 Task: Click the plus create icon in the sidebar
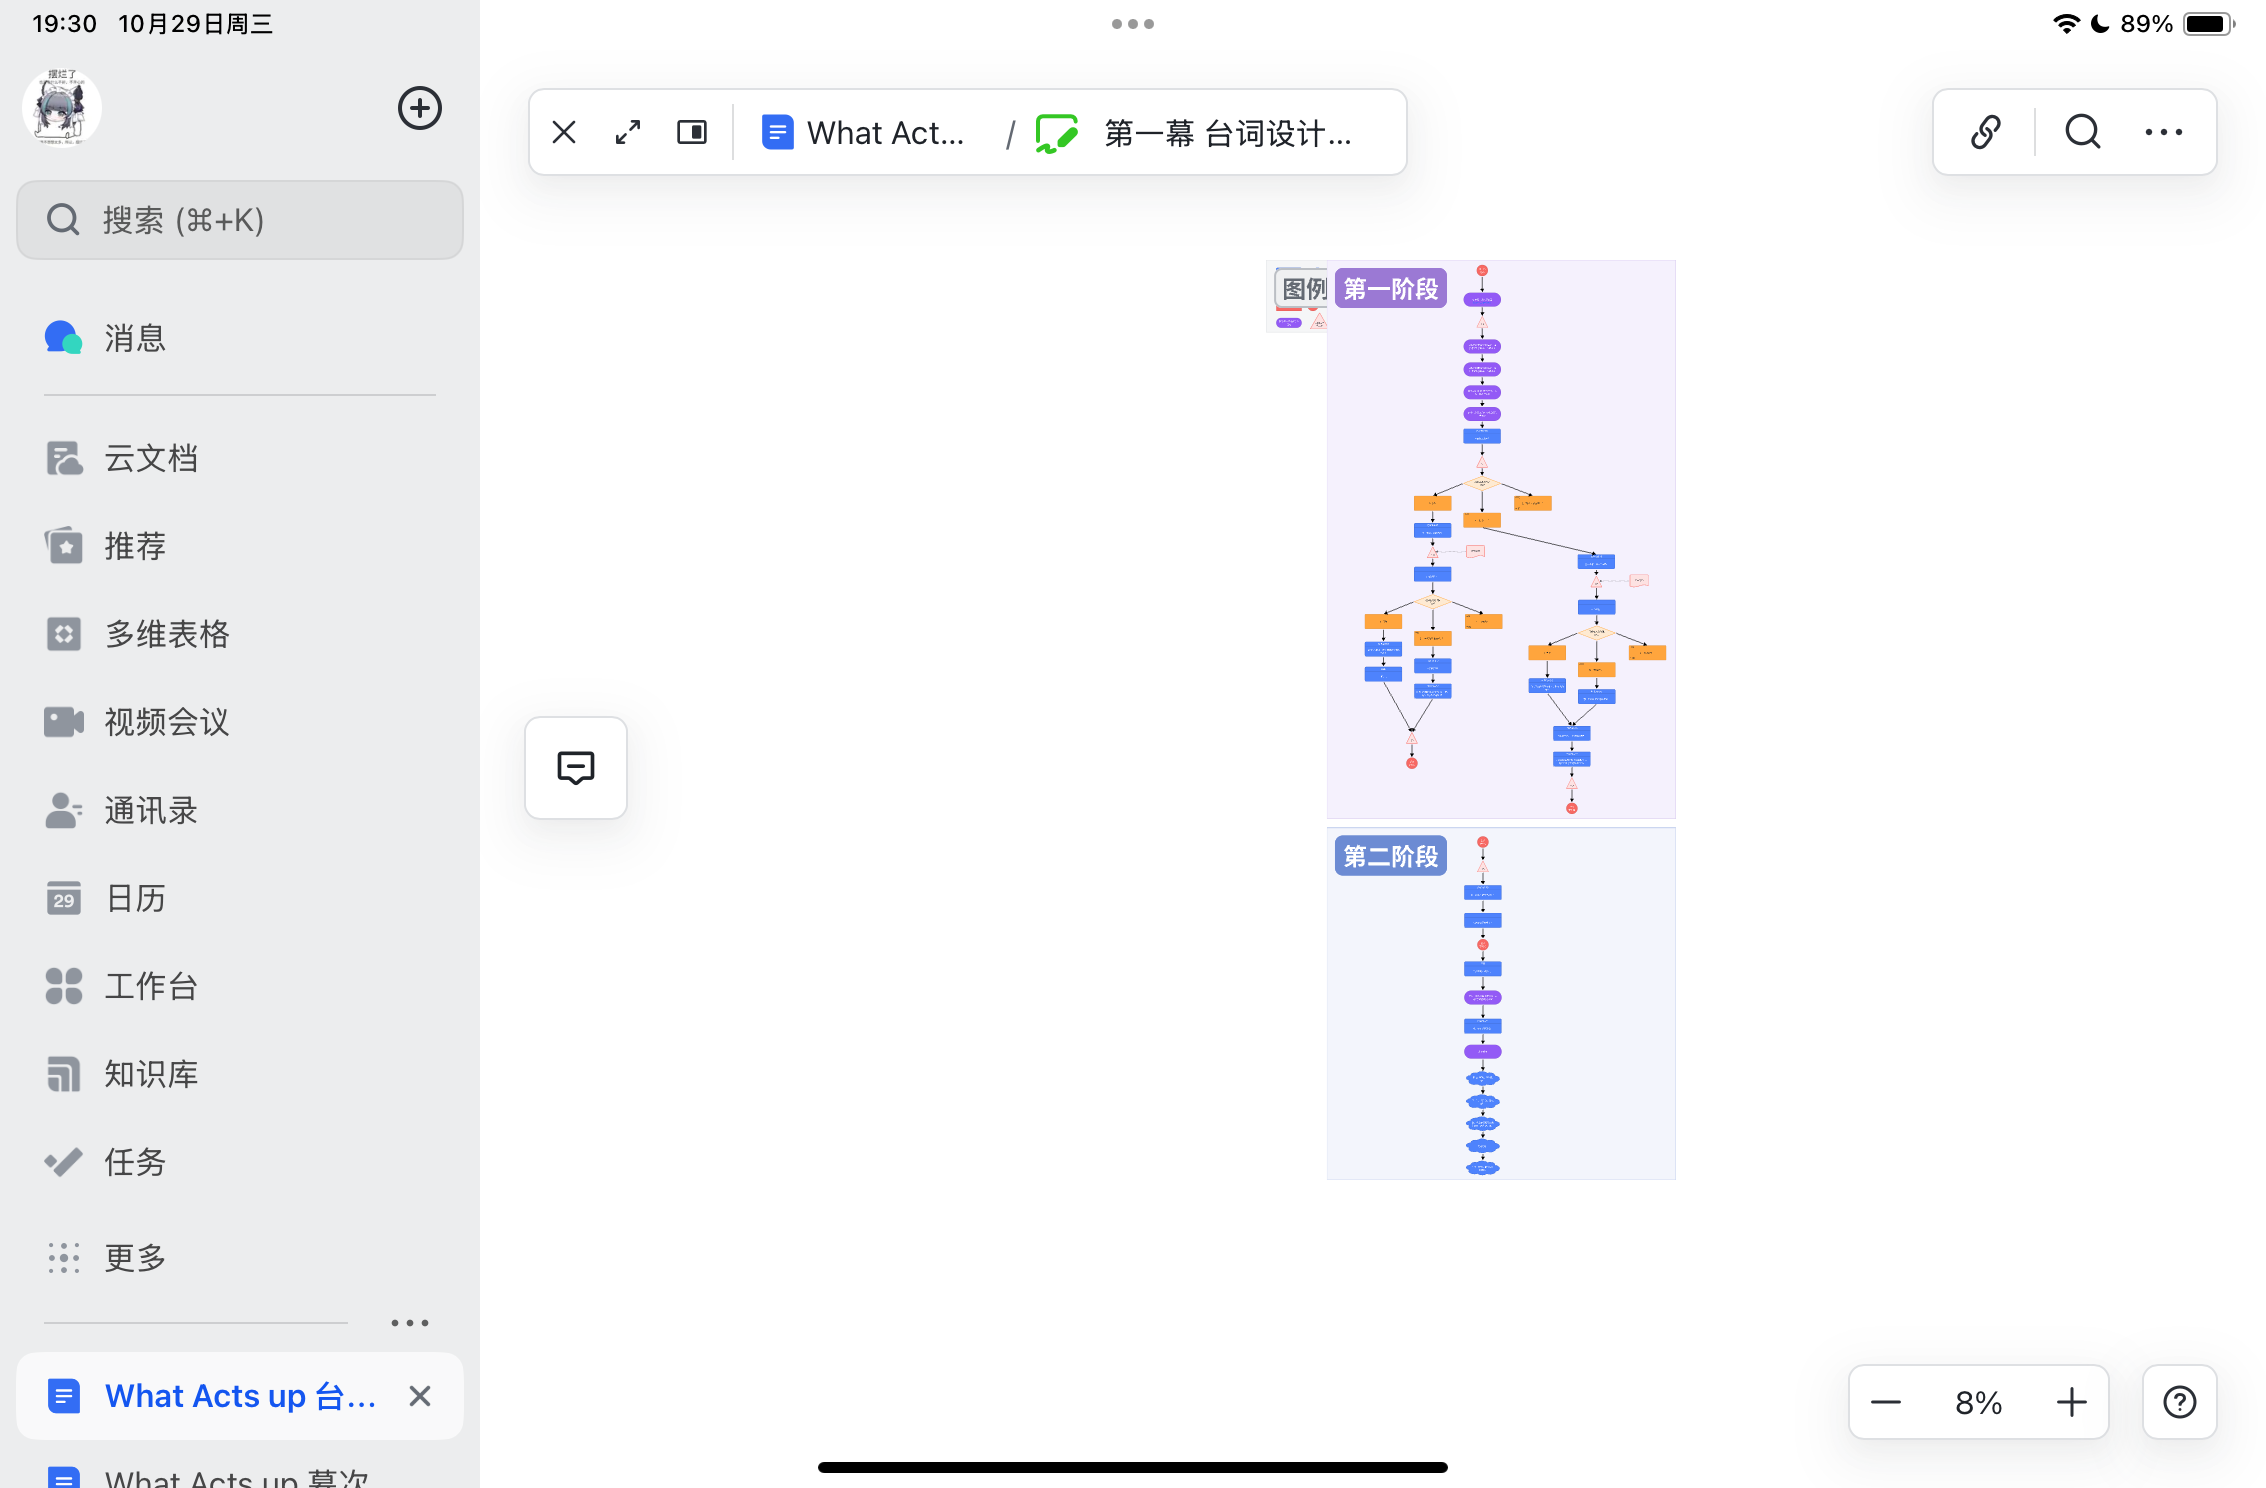click(x=420, y=108)
